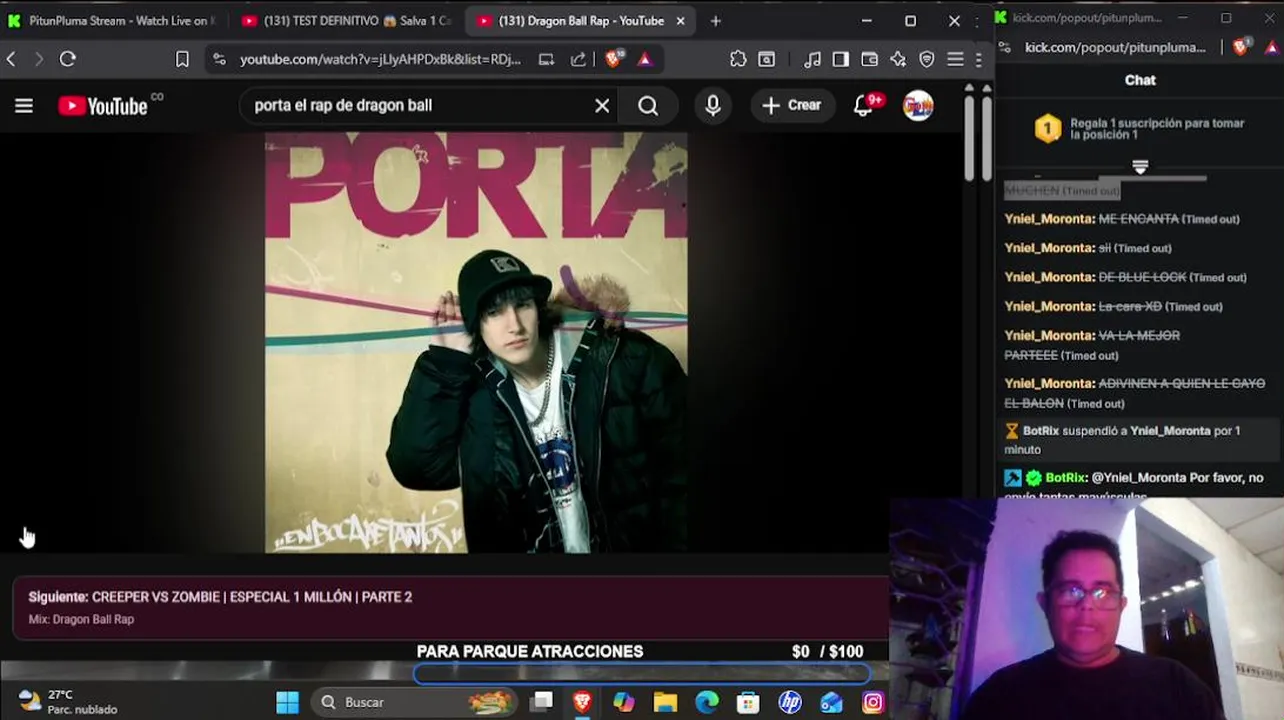This screenshot has width=1284, height=720.
Task: Click the Regala 1 suscripción banner
Action: pos(1140,129)
